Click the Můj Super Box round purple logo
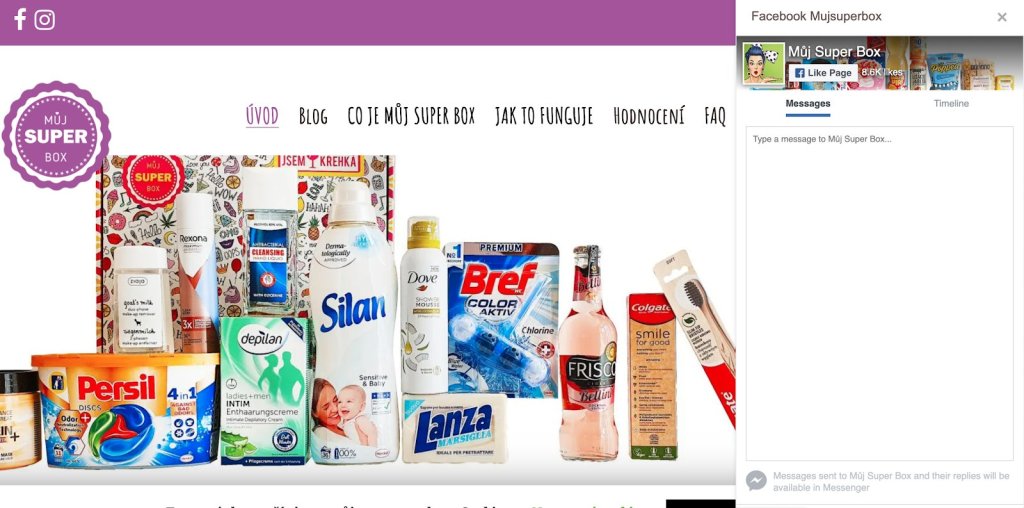1024x508 pixels. click(56, 135)
